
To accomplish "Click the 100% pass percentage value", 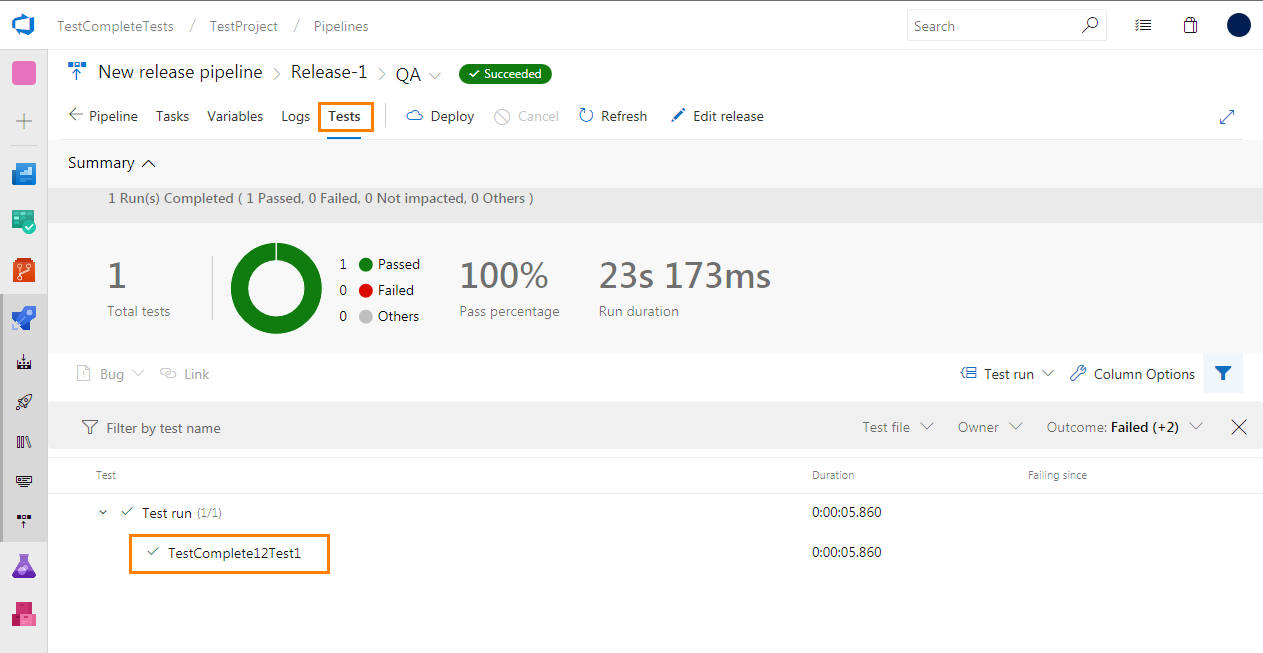I will coord(504,274).
